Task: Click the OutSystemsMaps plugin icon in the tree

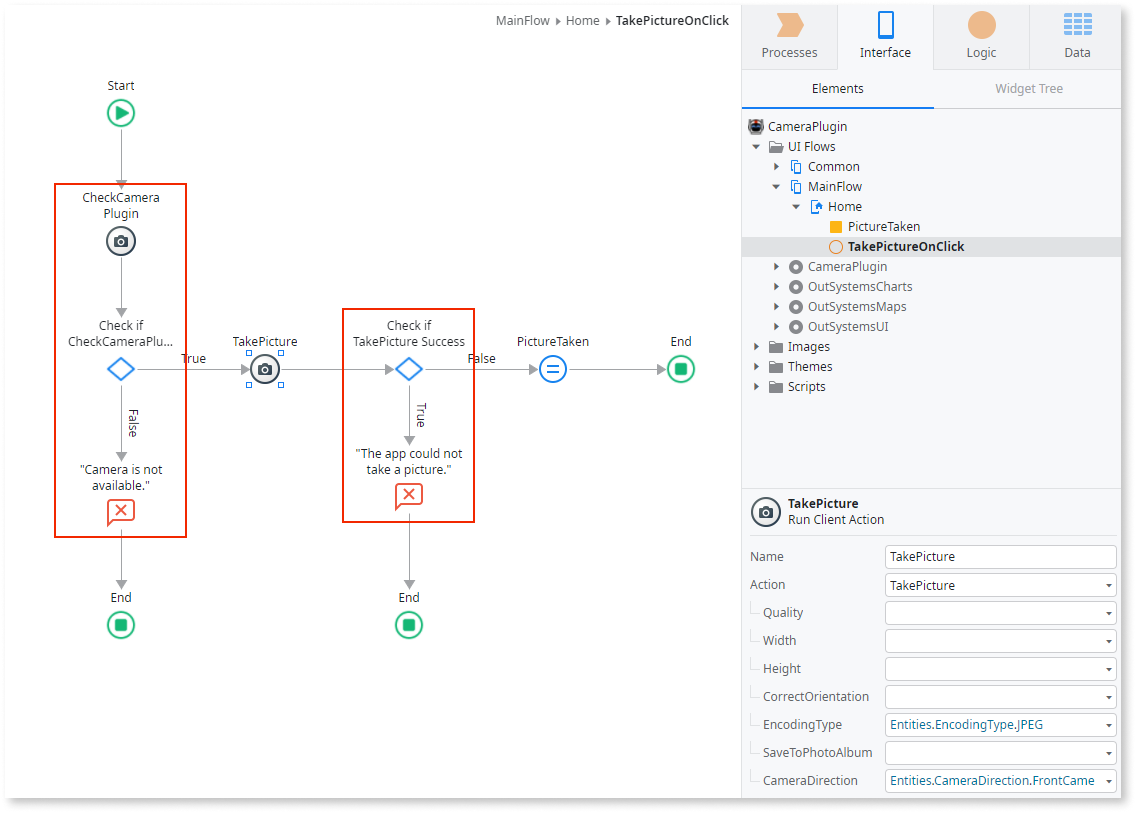Action: [x=795, y=306]
